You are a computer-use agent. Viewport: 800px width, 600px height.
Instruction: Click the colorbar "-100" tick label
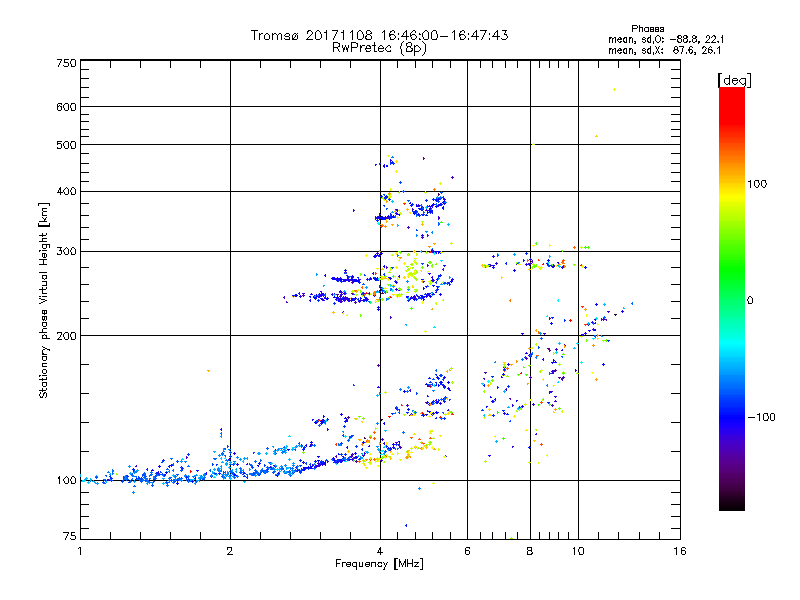click(x=761, y=417)
